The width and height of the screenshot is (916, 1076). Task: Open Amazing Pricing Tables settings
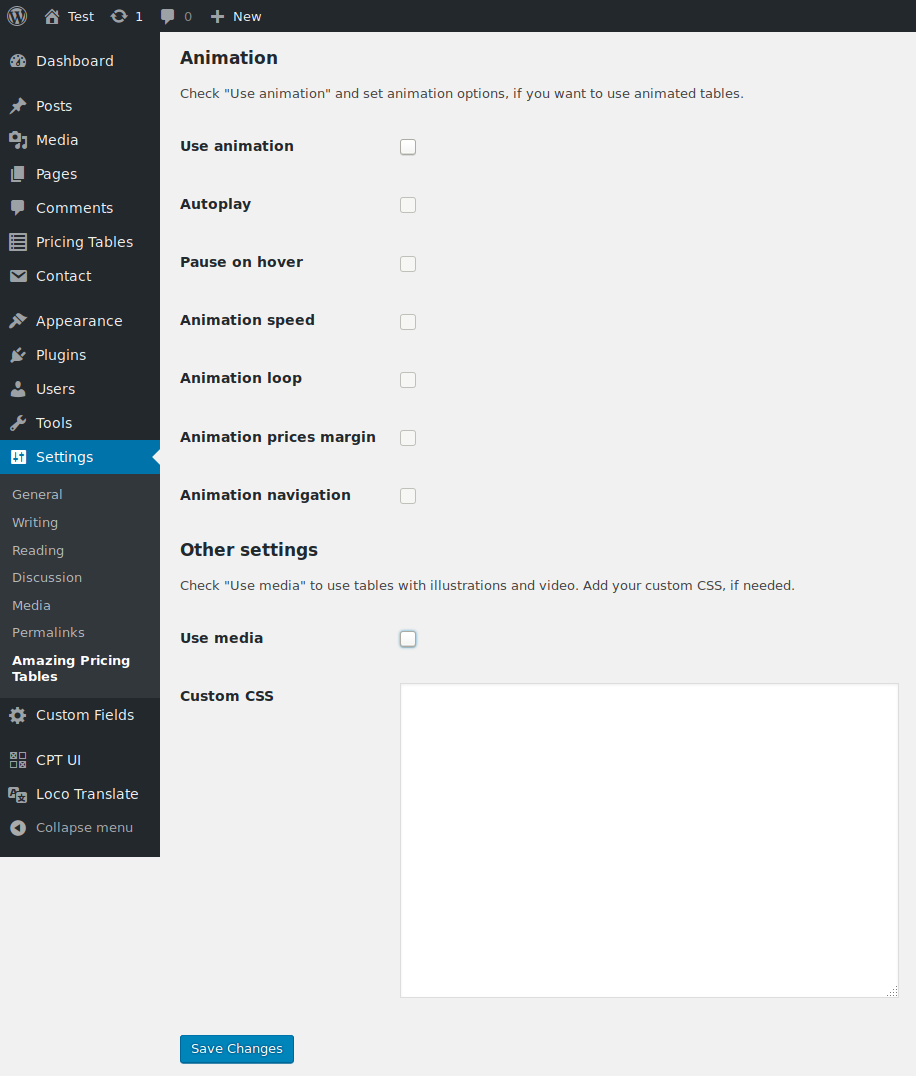pyautogui.click(x=71, y=668)
